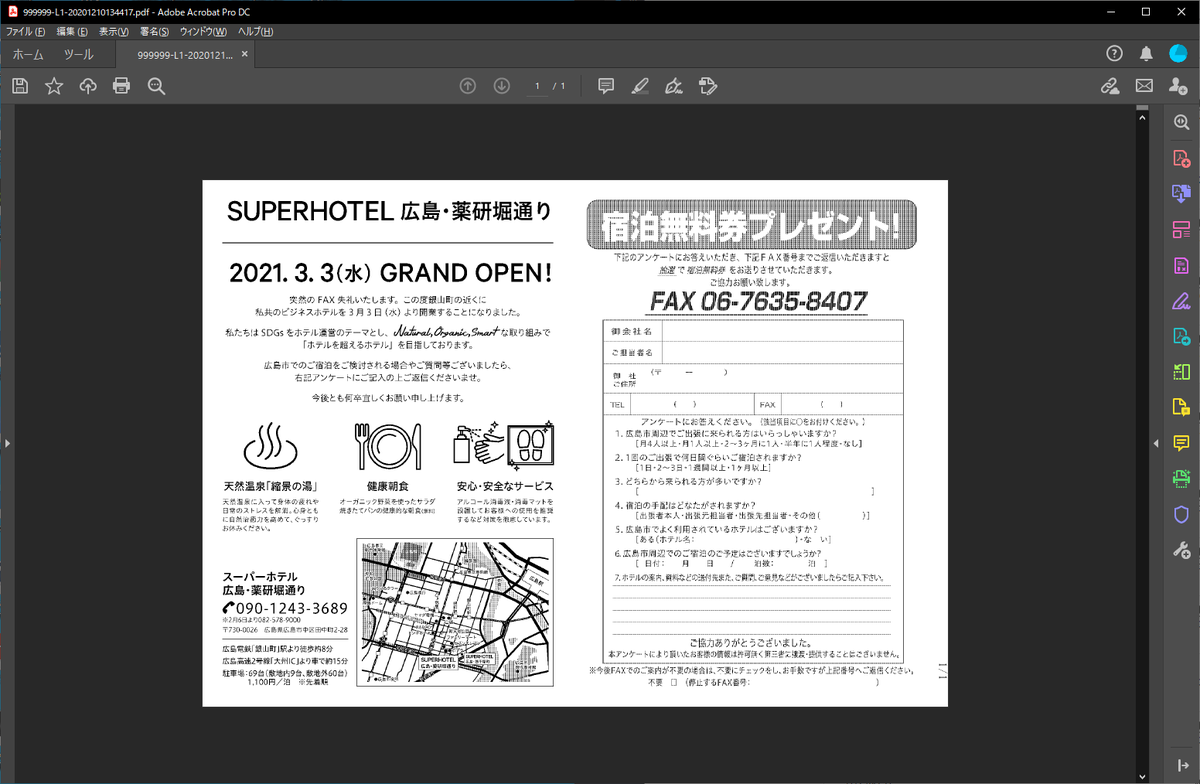Select the highlighter pen tool
Viewport: 1200px width, 784px height.
pos(640,86)
